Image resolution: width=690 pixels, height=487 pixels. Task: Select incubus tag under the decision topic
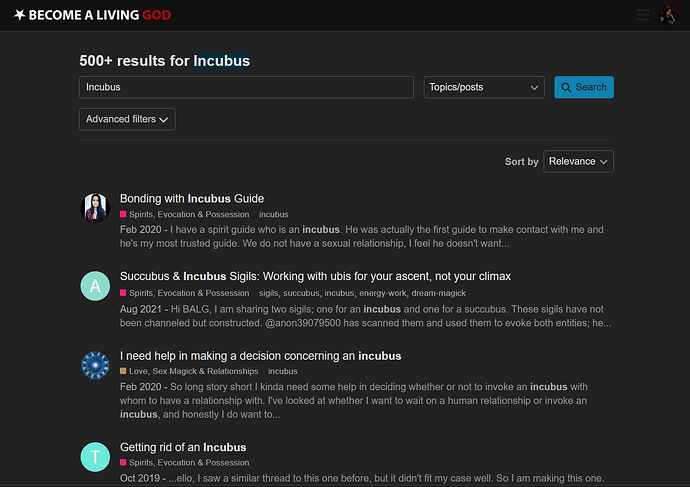pos(283,371)
